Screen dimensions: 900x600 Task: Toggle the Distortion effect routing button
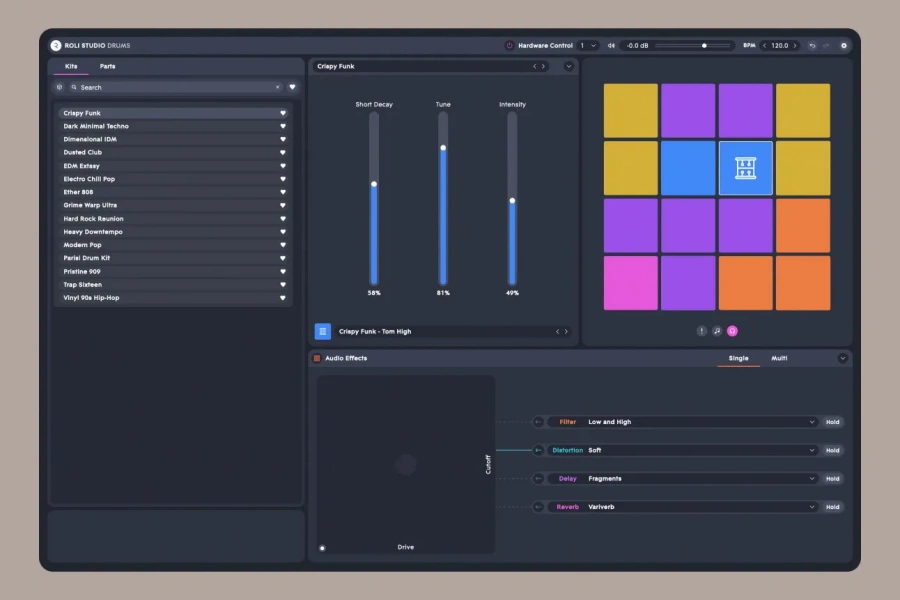(x=538, y=450)
